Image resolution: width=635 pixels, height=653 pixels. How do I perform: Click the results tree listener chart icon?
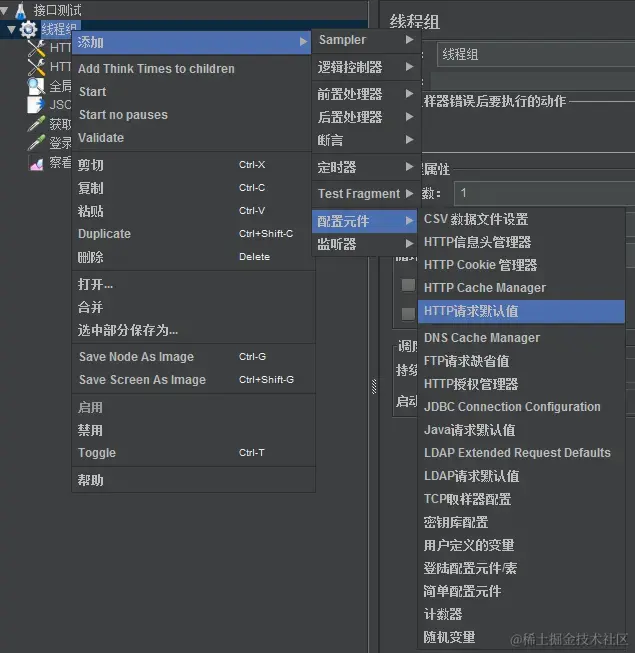(x=36, y=163)
